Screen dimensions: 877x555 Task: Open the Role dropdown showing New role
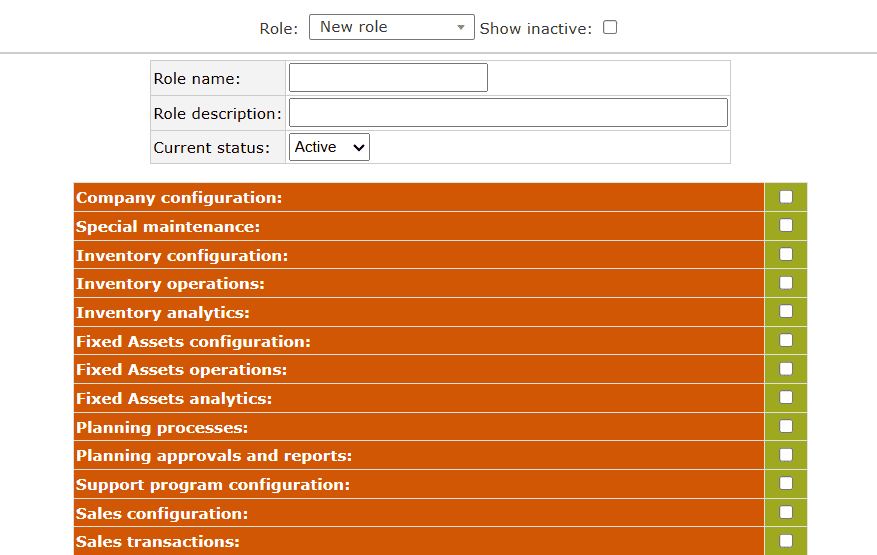click(x=391, y=27)
